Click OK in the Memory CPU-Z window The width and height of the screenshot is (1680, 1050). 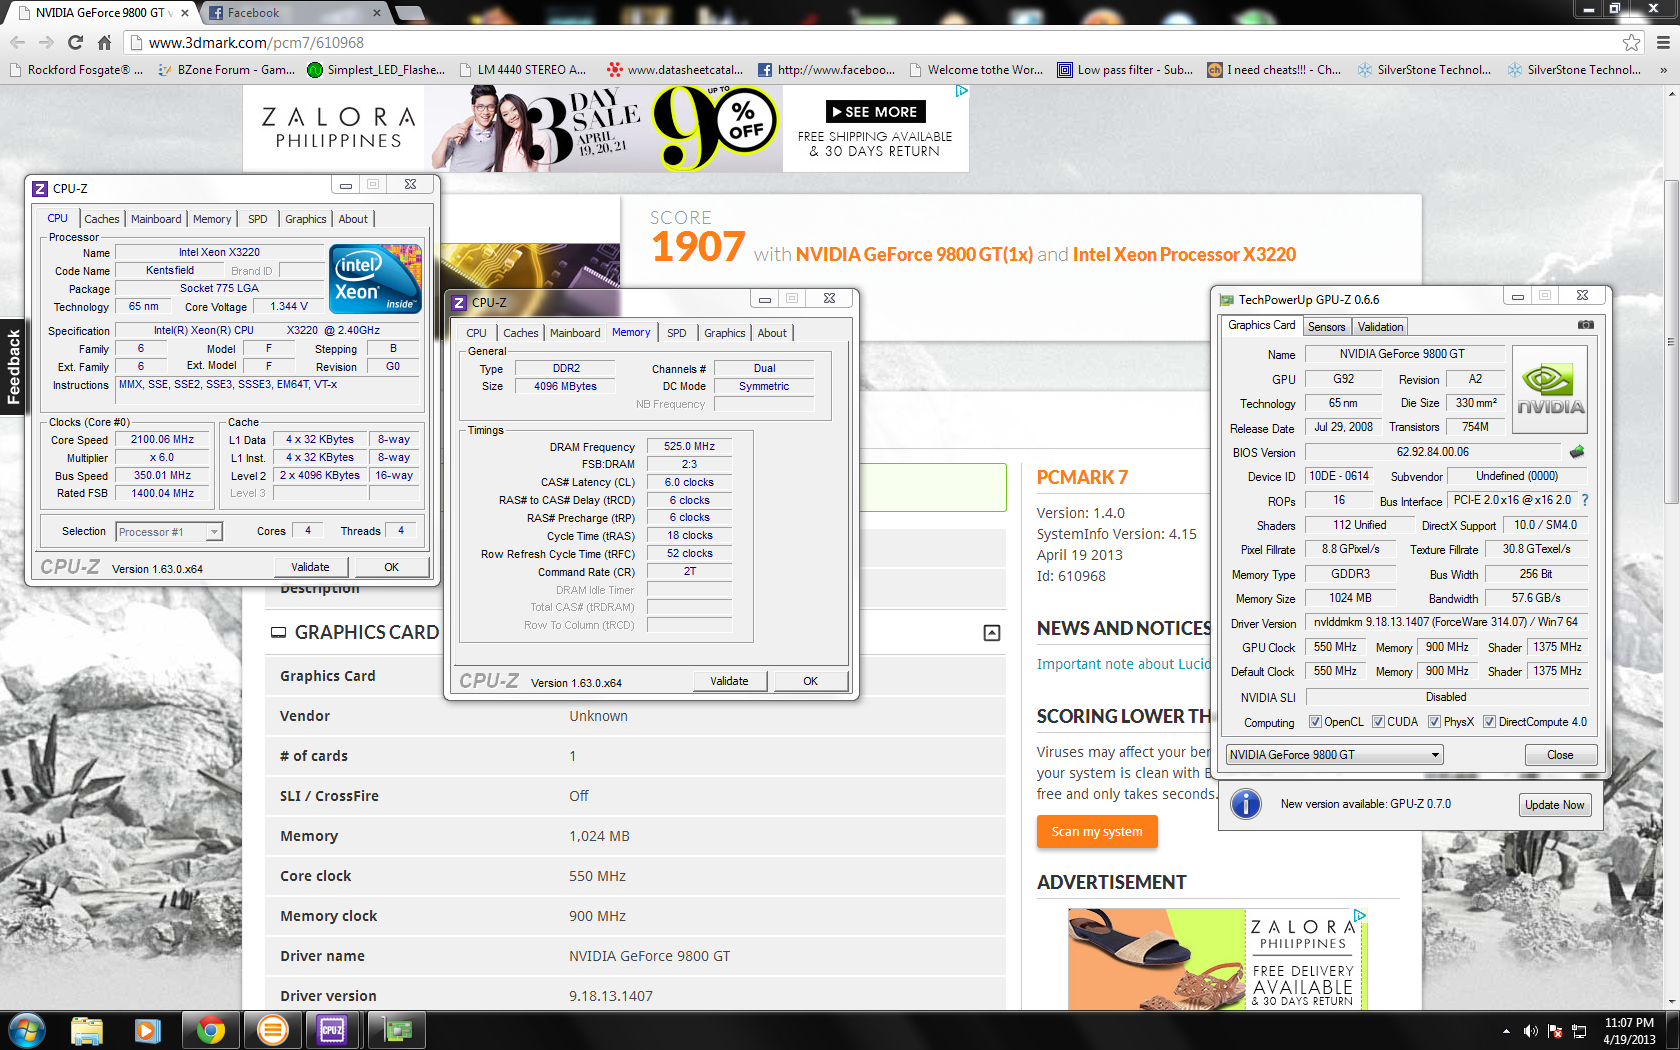pos(810,681)
